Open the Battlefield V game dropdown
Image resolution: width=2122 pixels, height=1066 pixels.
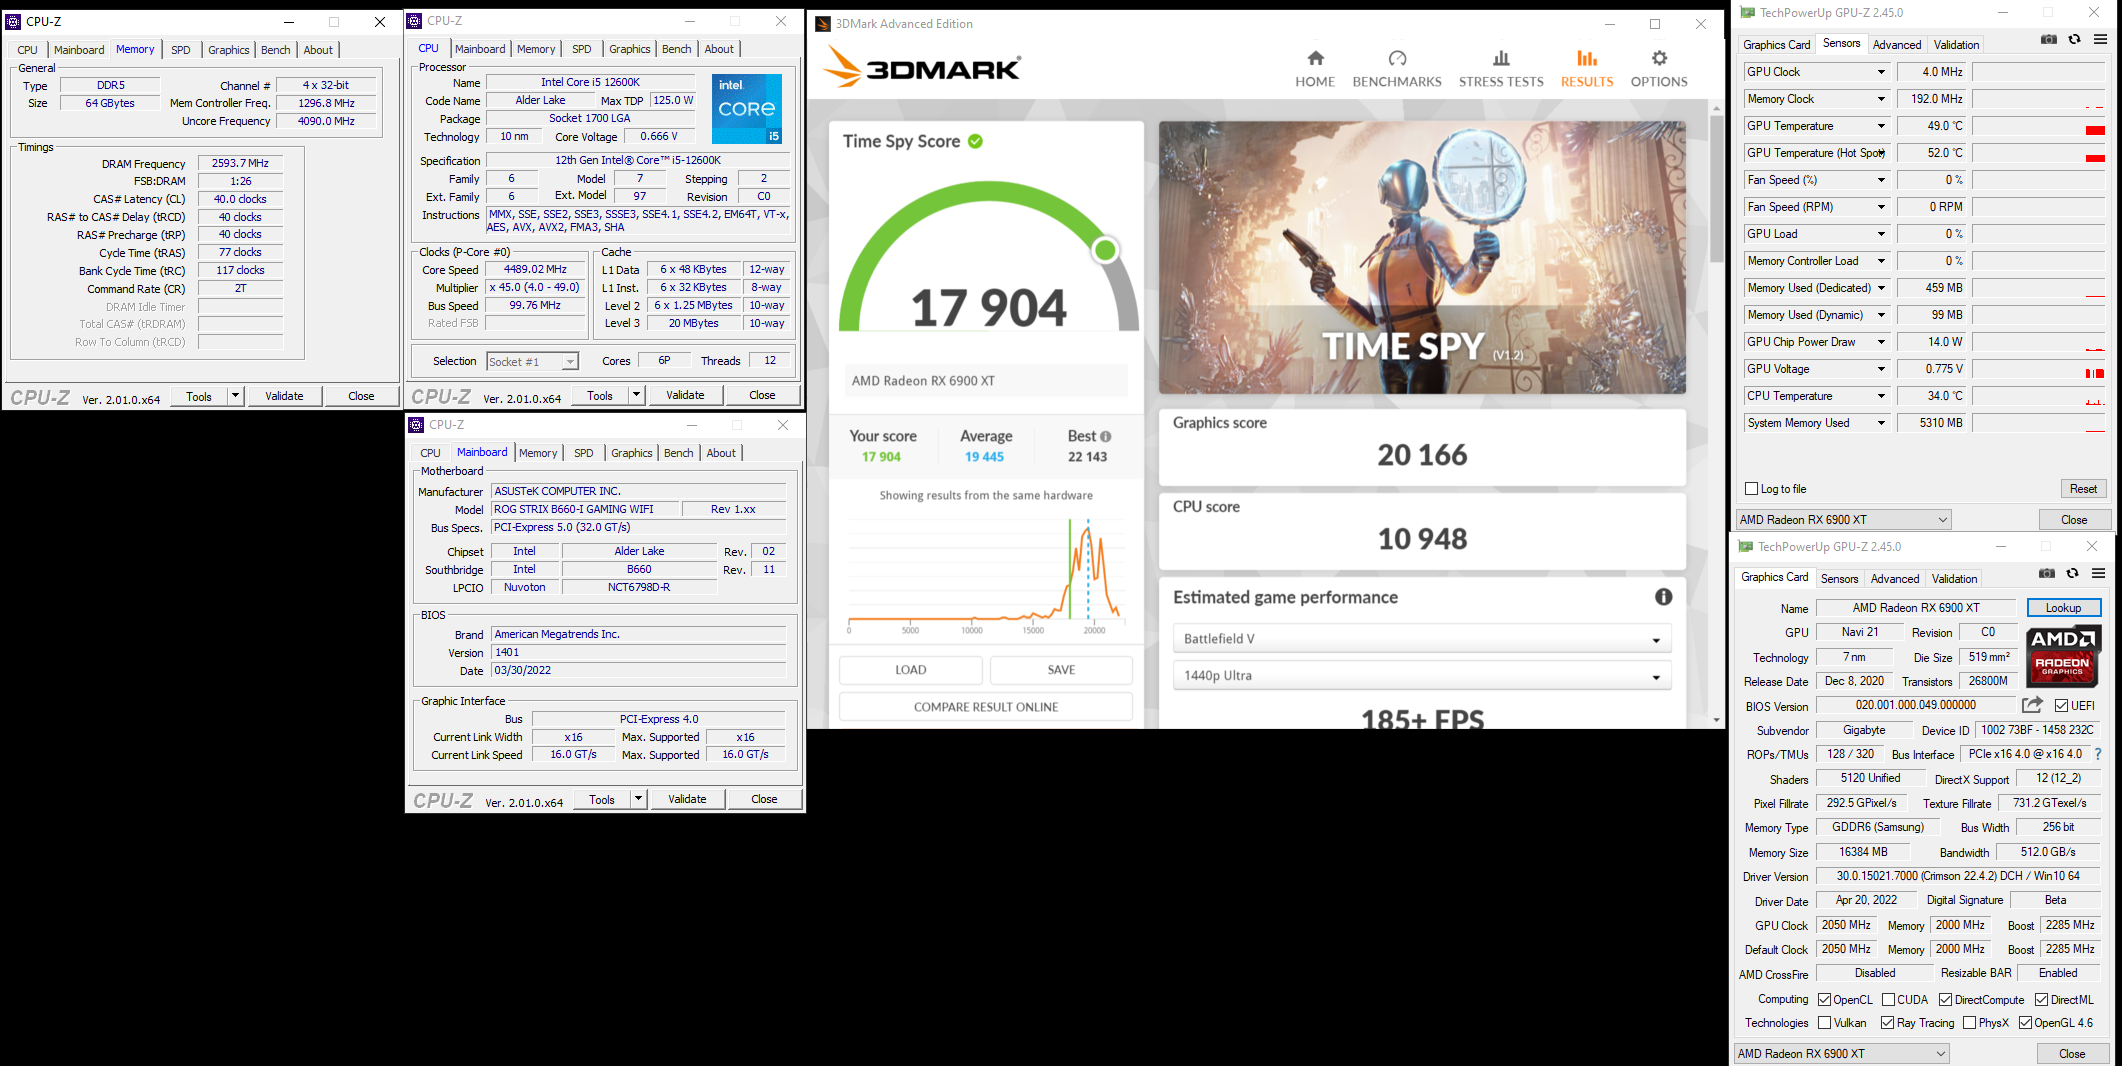click(x=1421, y=639)
